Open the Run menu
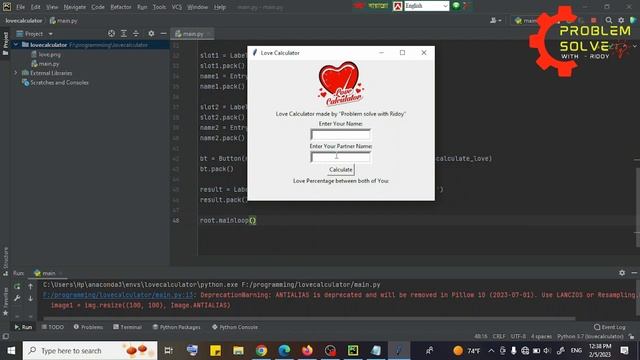640x360 pixels. tap(142, 7)
